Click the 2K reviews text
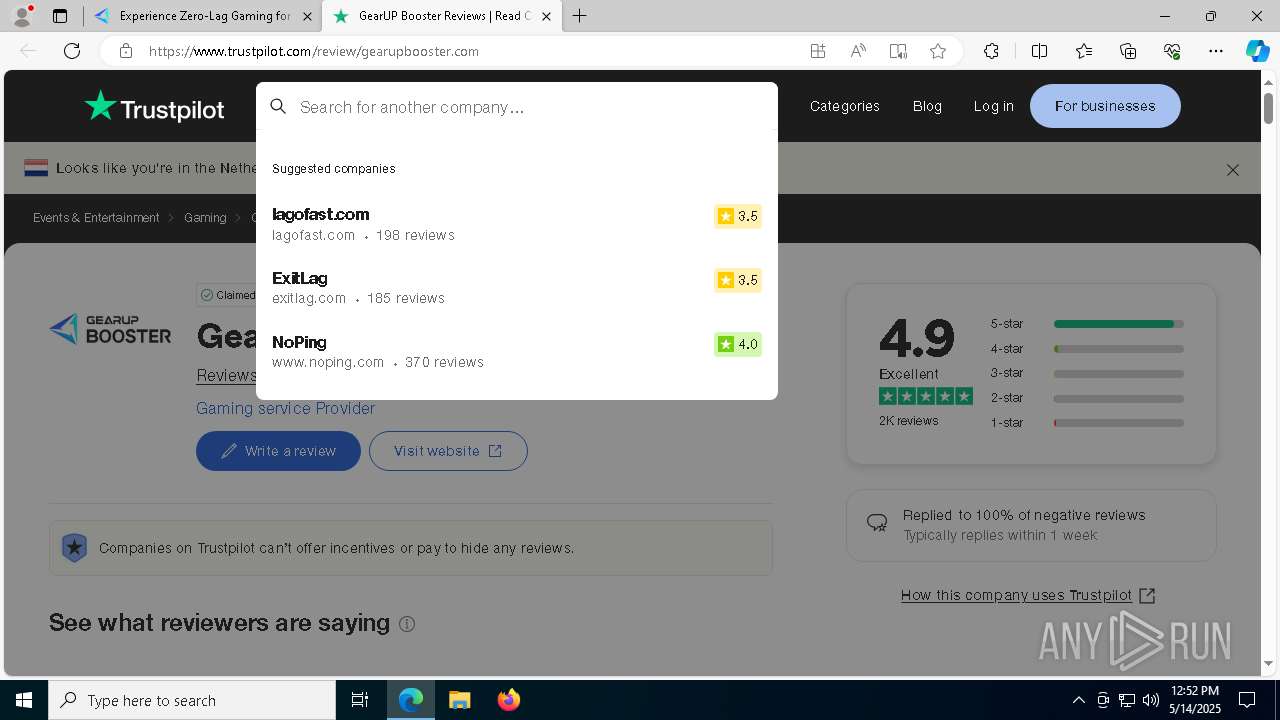 tap(908, 421)
